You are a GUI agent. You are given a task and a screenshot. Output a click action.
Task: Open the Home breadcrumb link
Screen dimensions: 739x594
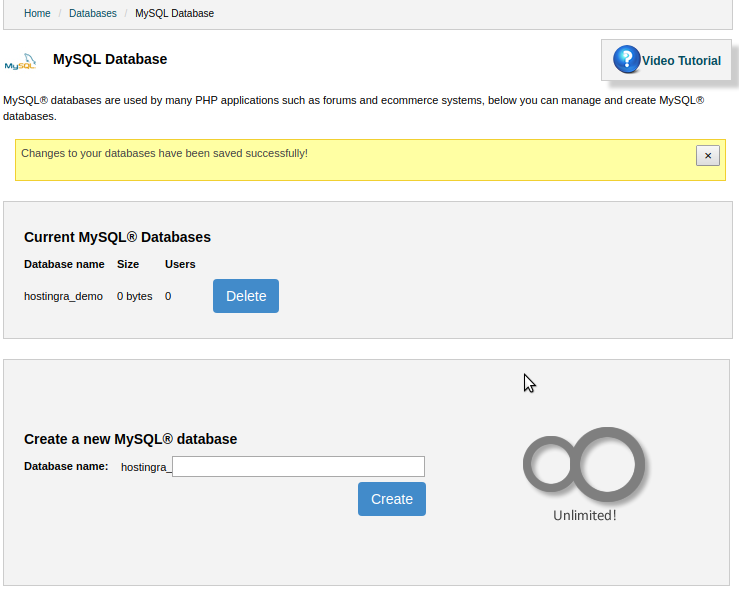(37, 13)
